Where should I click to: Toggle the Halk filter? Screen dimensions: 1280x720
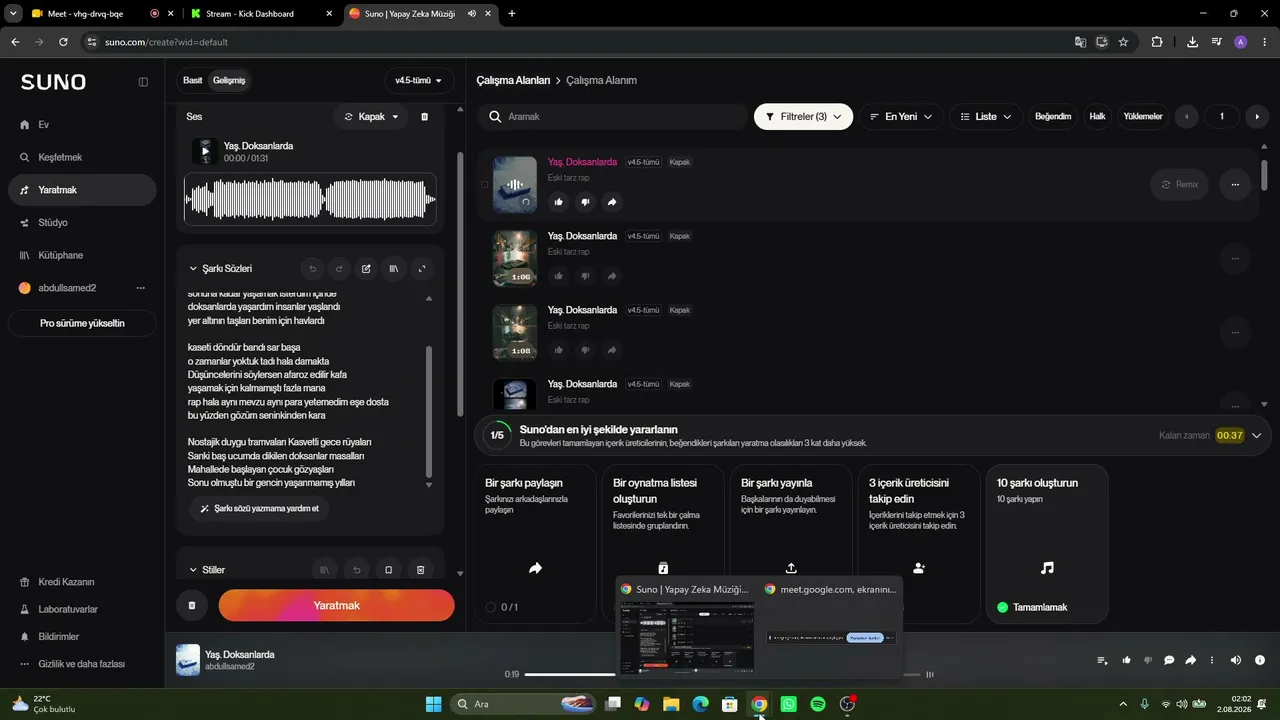(1097, 117)
